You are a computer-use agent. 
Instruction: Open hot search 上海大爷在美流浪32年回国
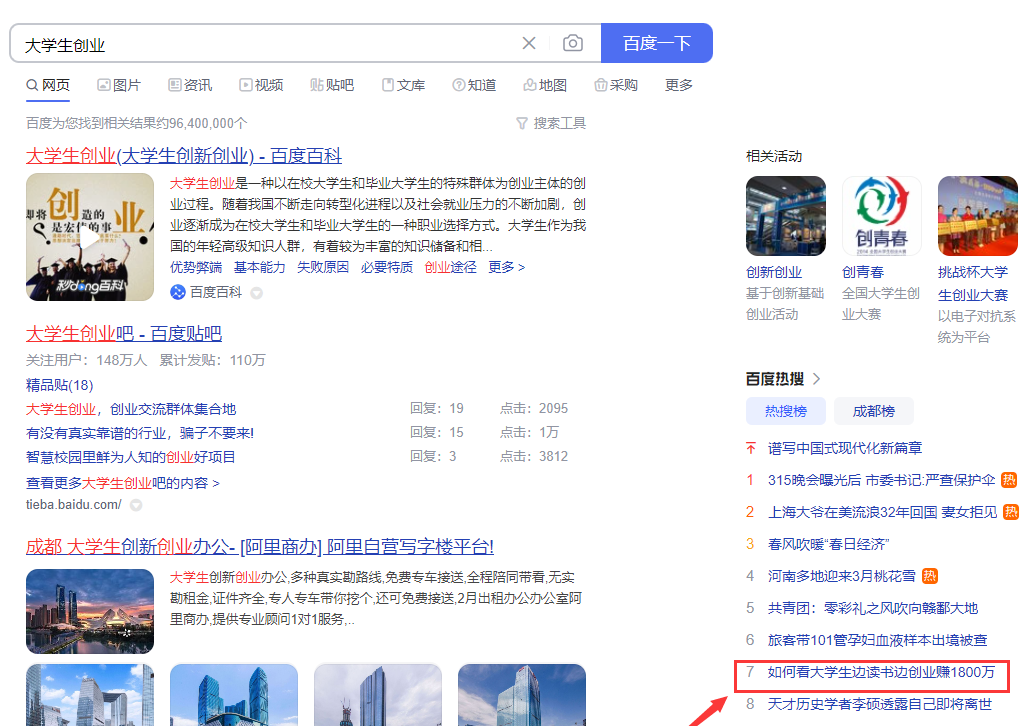click(883, 512)
